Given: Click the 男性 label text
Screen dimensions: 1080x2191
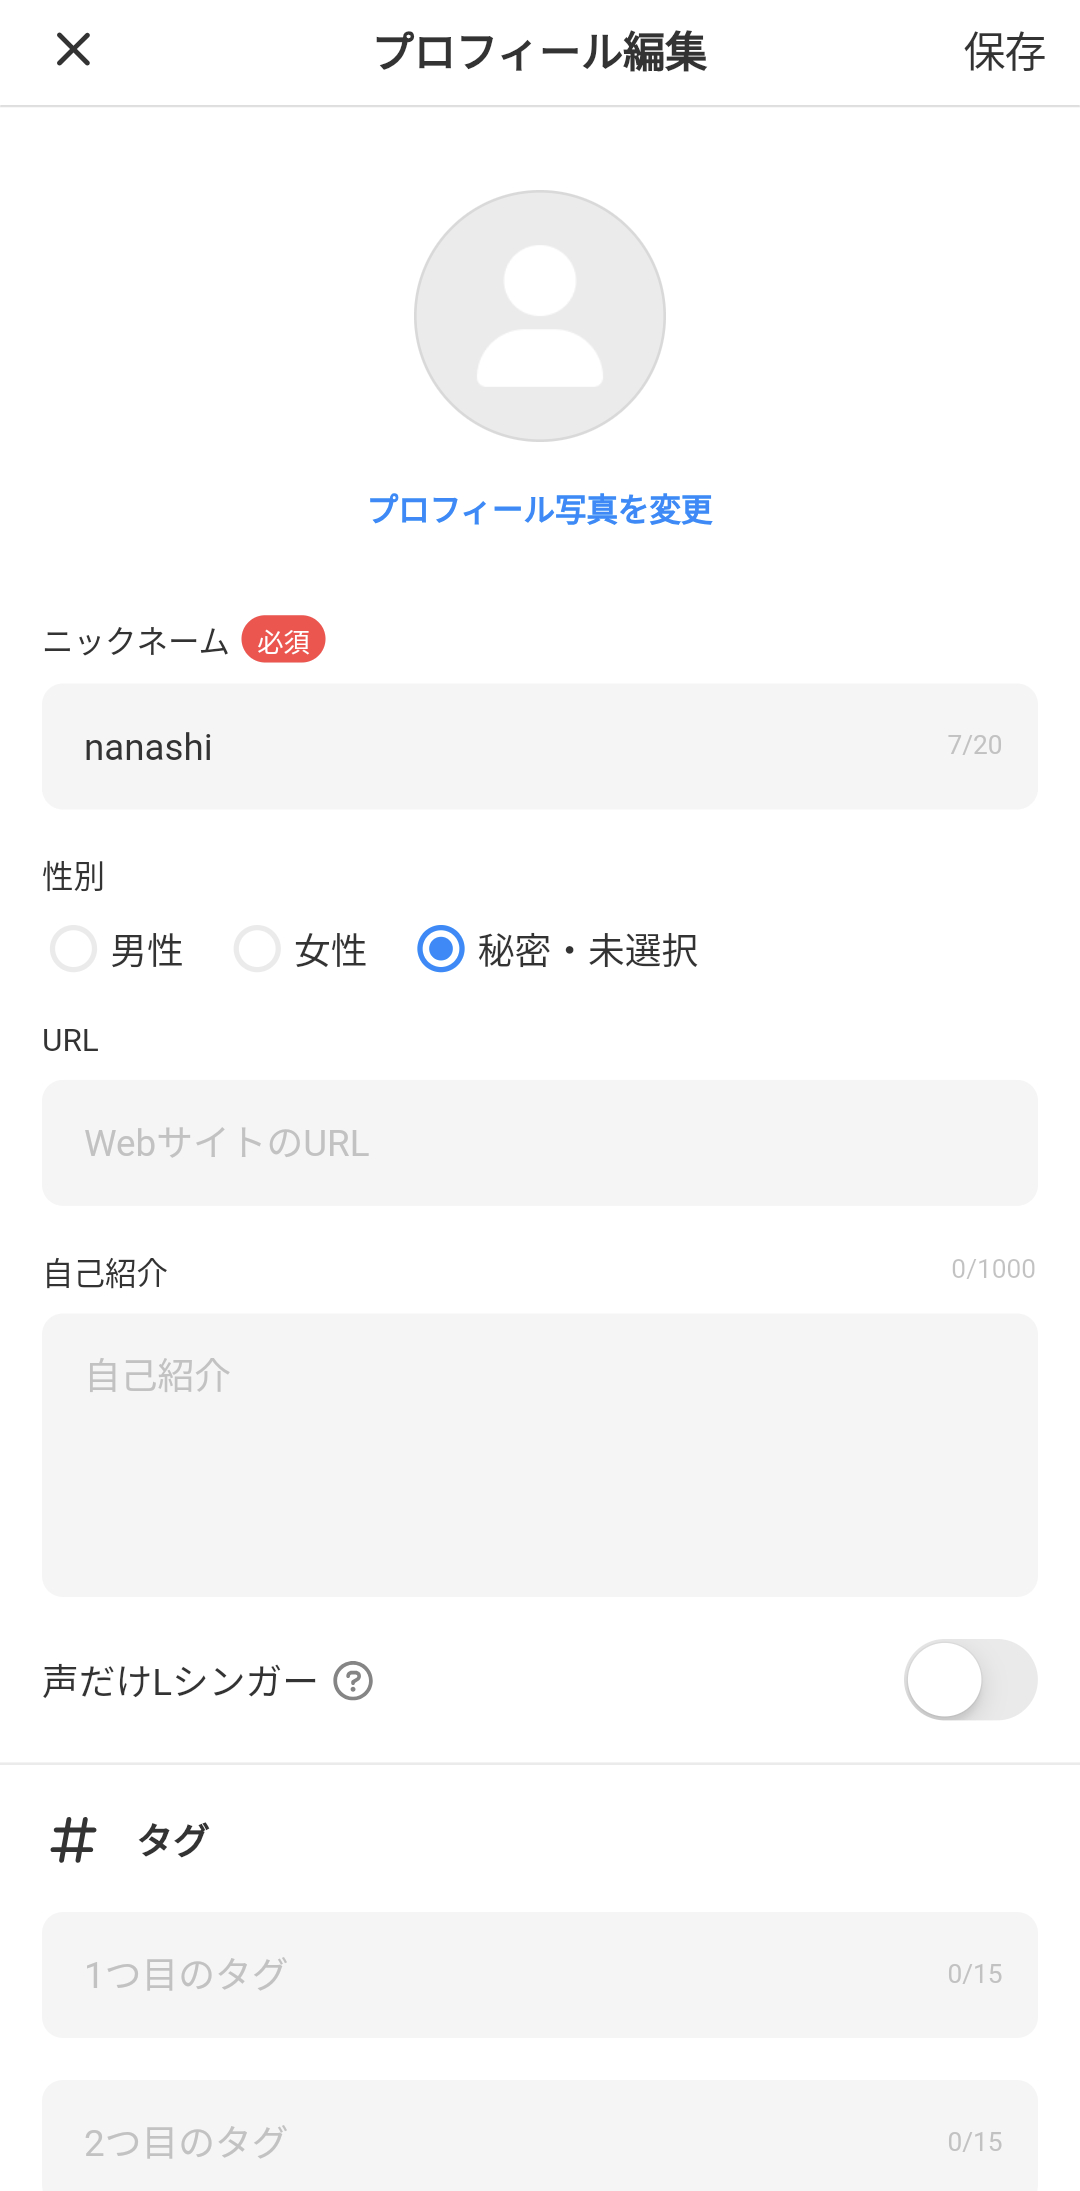Looking at the screenshot, I should tap(147, 950).
